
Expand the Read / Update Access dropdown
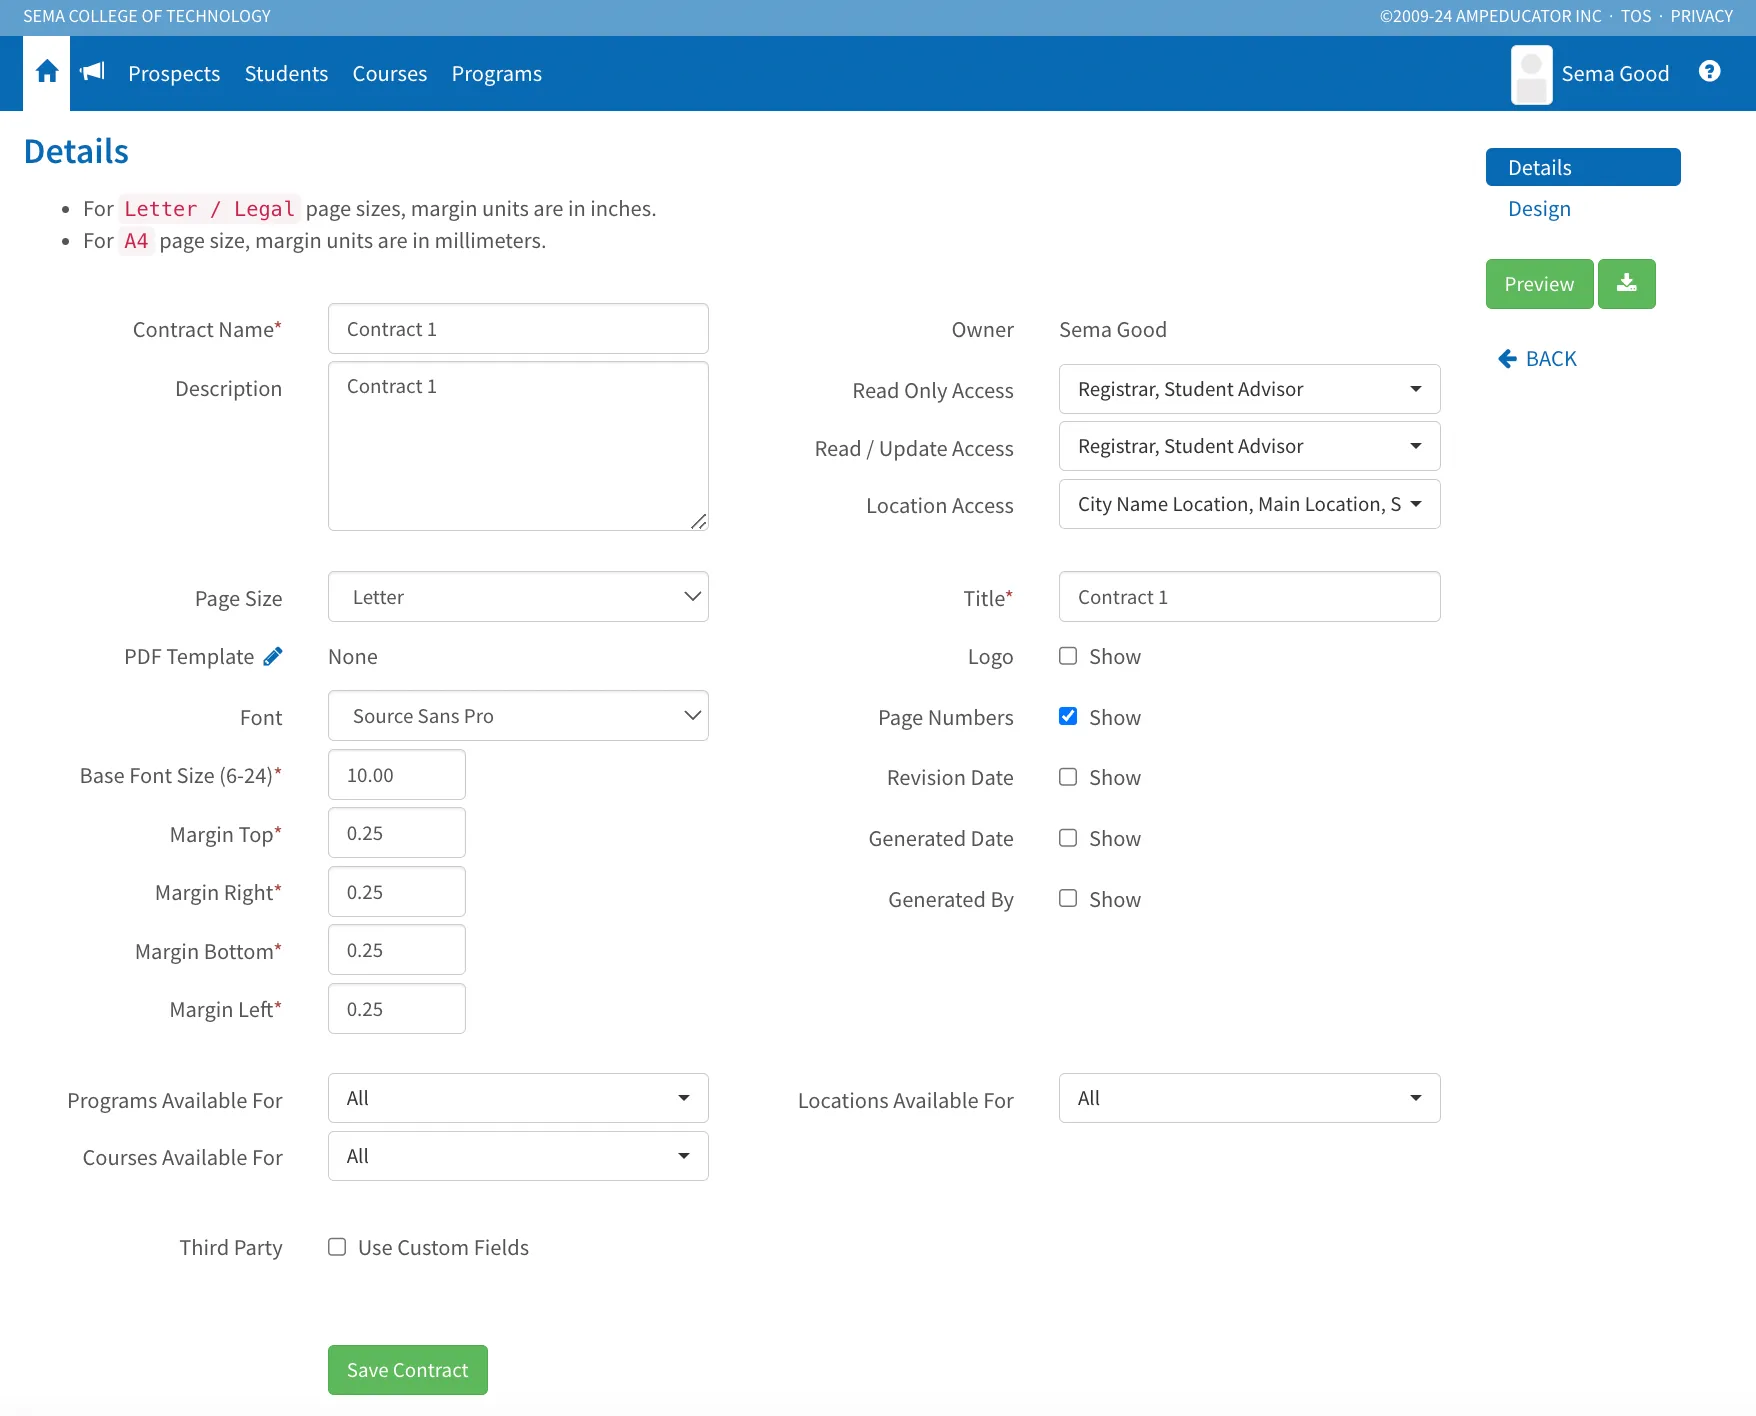pos(1249,446)
